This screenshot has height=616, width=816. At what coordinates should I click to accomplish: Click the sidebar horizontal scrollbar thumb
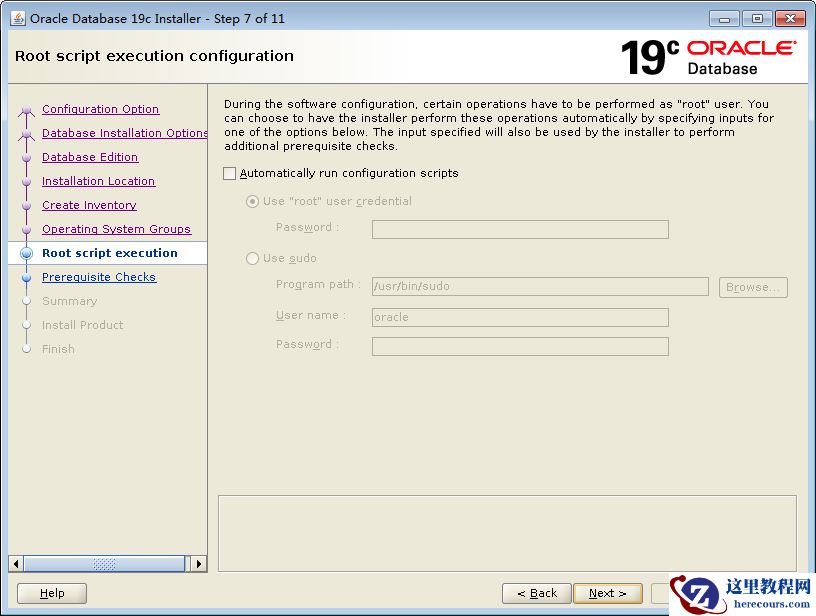[104, 563]
